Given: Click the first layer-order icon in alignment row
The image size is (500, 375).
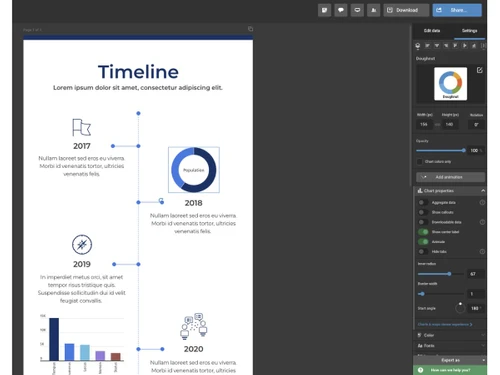Looking at the screenshot, I should 418,46.
